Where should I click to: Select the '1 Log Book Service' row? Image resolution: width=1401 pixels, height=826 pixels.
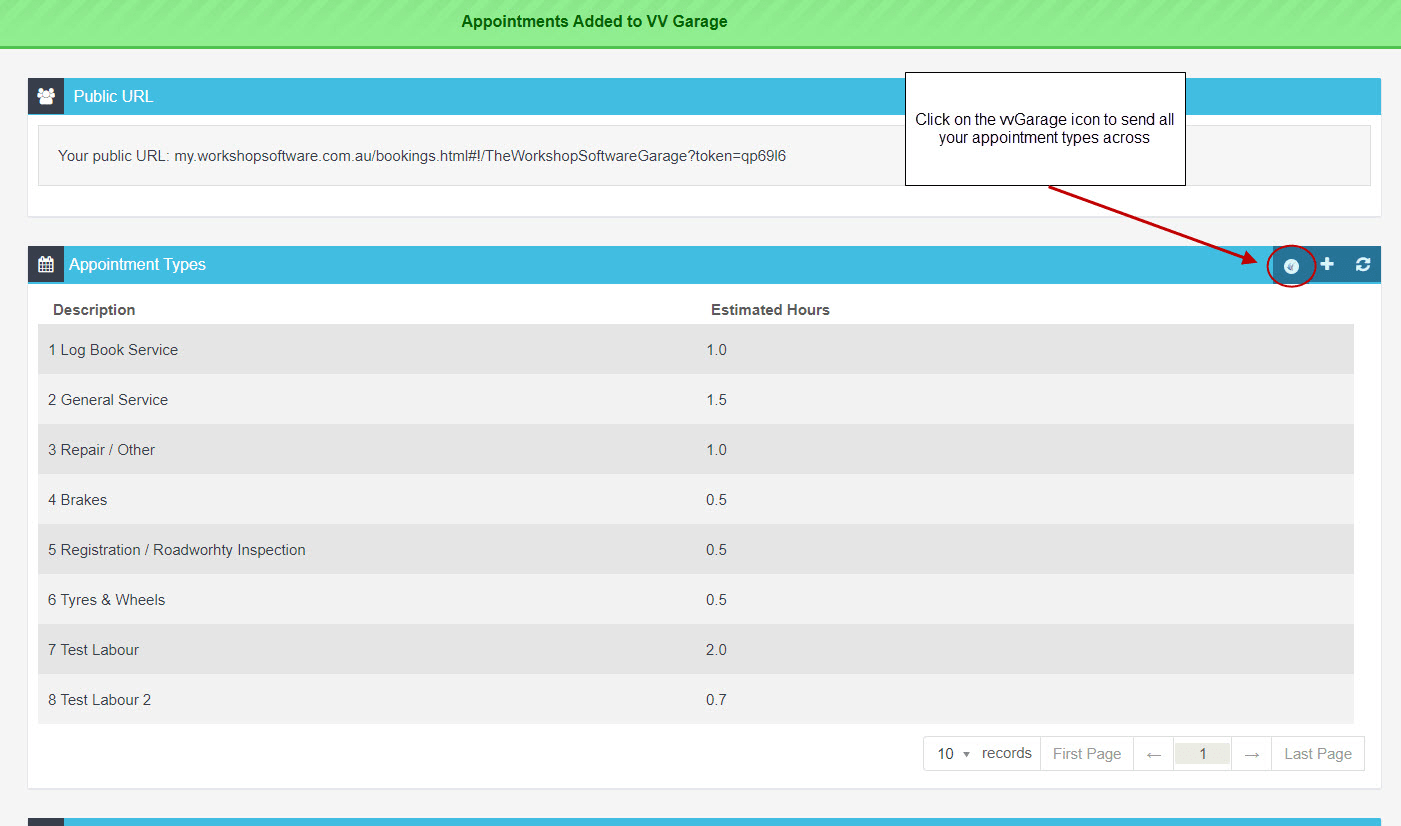696,349
